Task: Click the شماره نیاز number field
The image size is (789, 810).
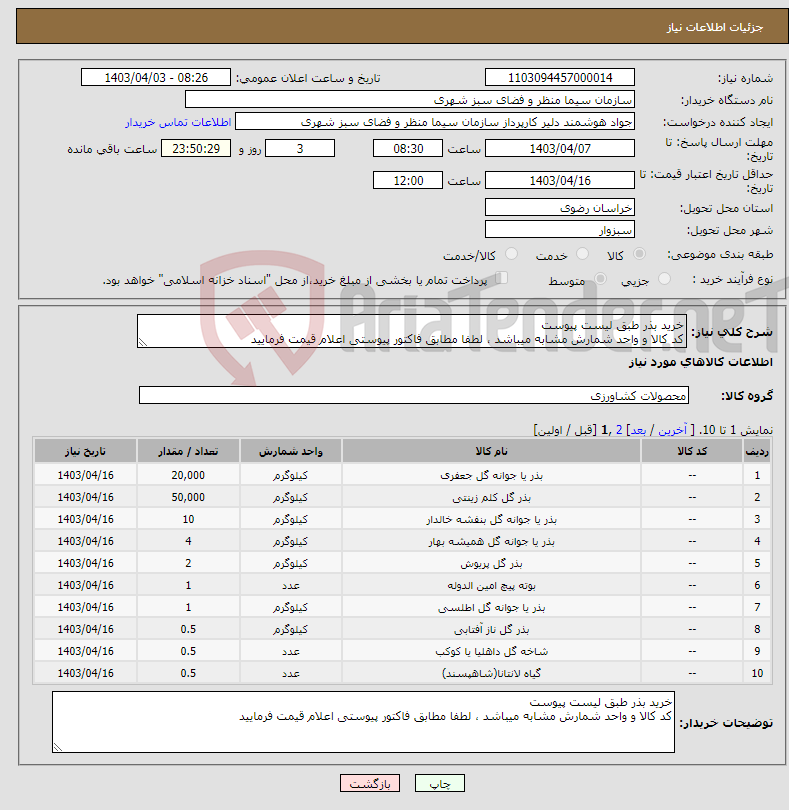Action: click(560, 77)
